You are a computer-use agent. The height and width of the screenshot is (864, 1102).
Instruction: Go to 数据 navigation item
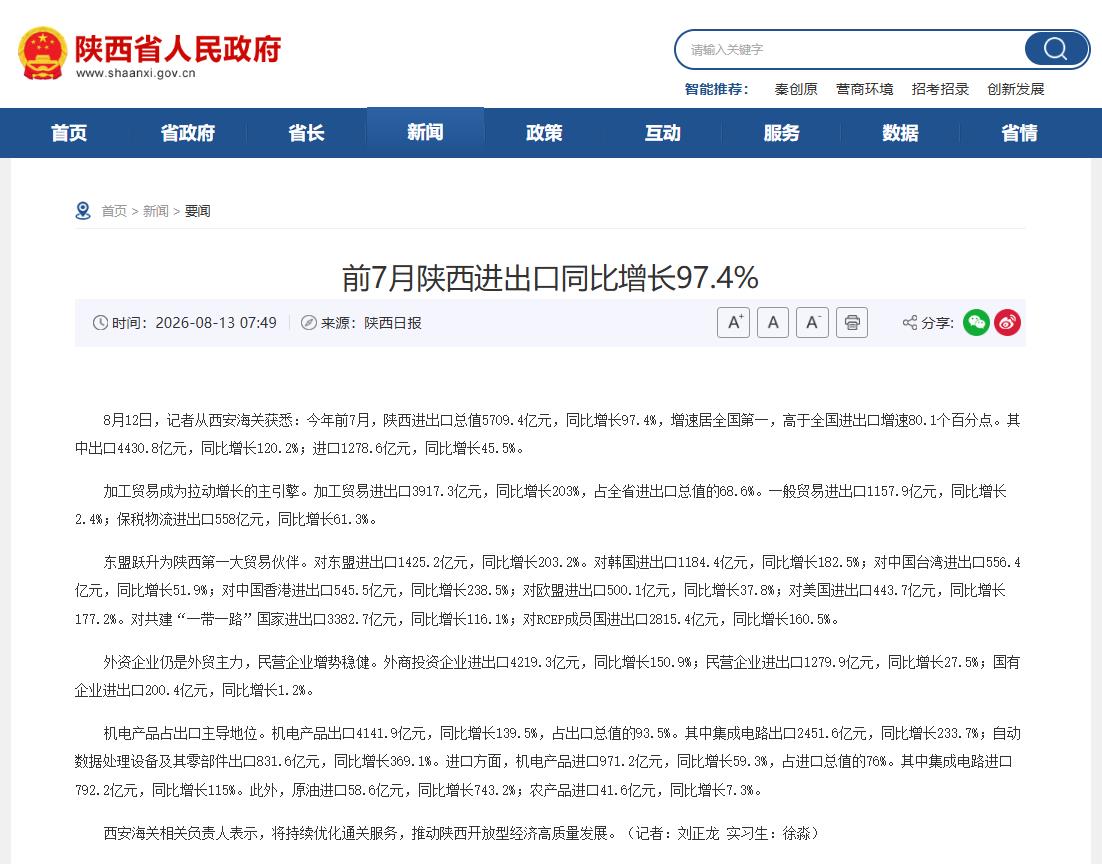tap(900, 133)
